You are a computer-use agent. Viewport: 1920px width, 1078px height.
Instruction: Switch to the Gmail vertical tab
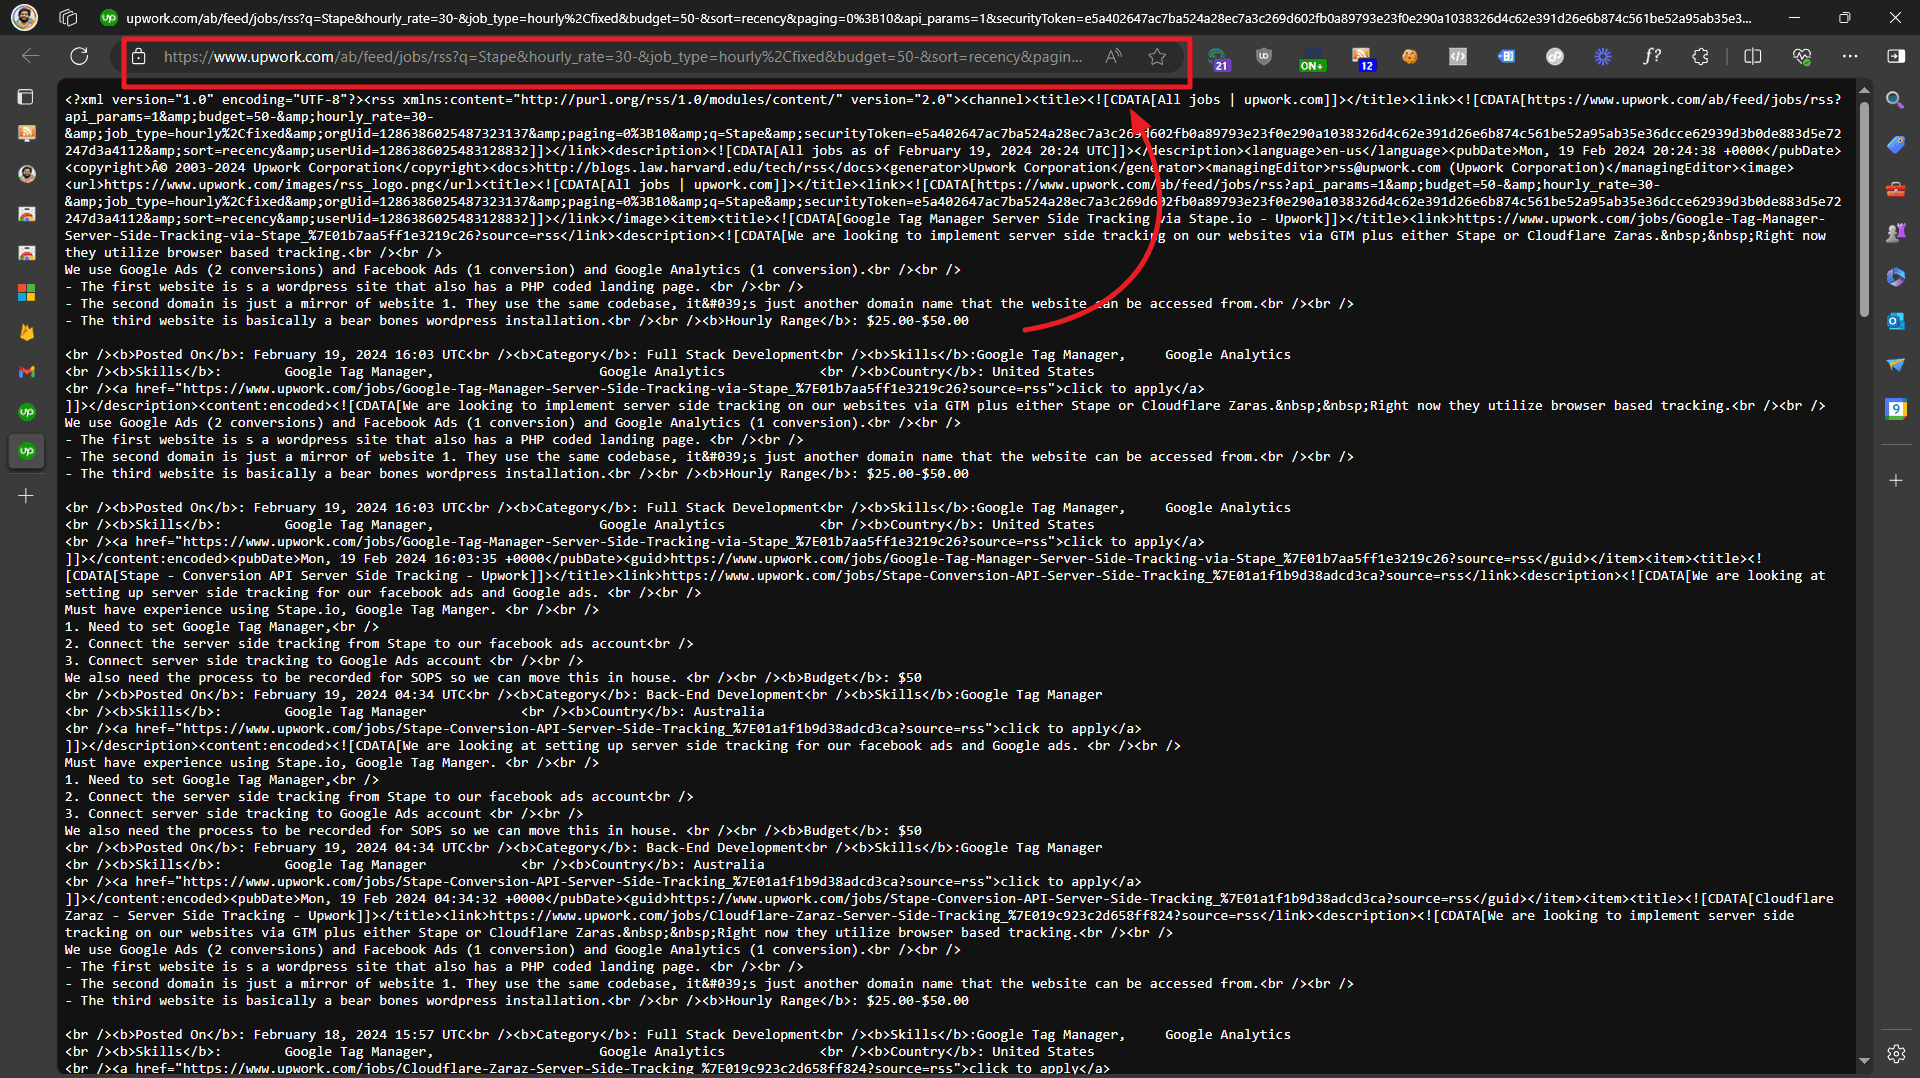[27, 372]
